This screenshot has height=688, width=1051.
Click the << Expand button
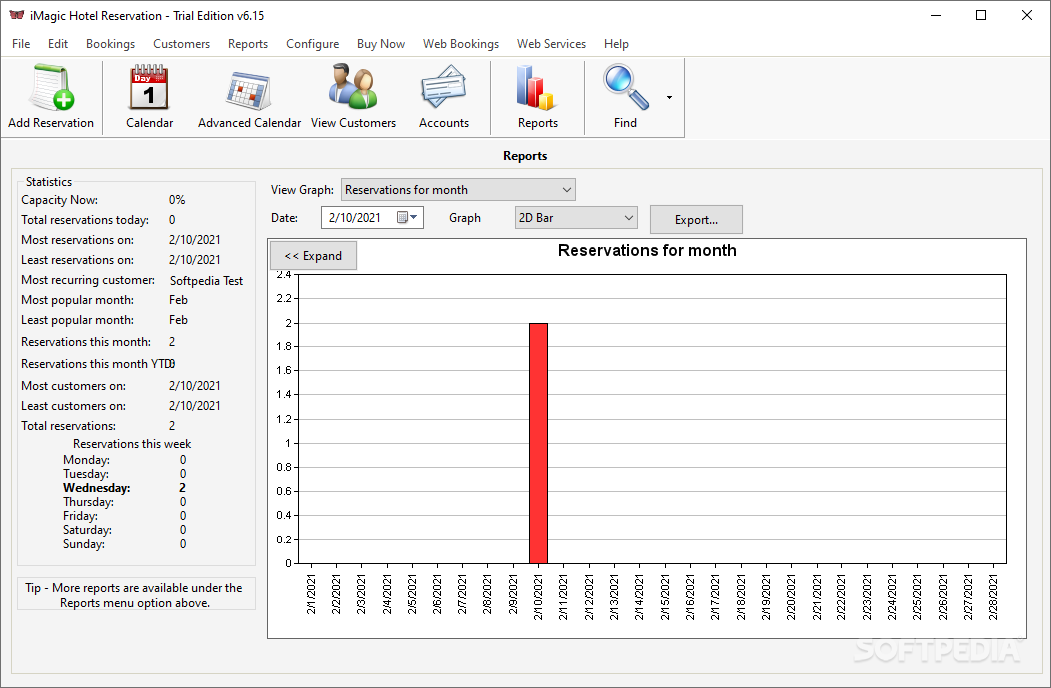coord(313,256)
